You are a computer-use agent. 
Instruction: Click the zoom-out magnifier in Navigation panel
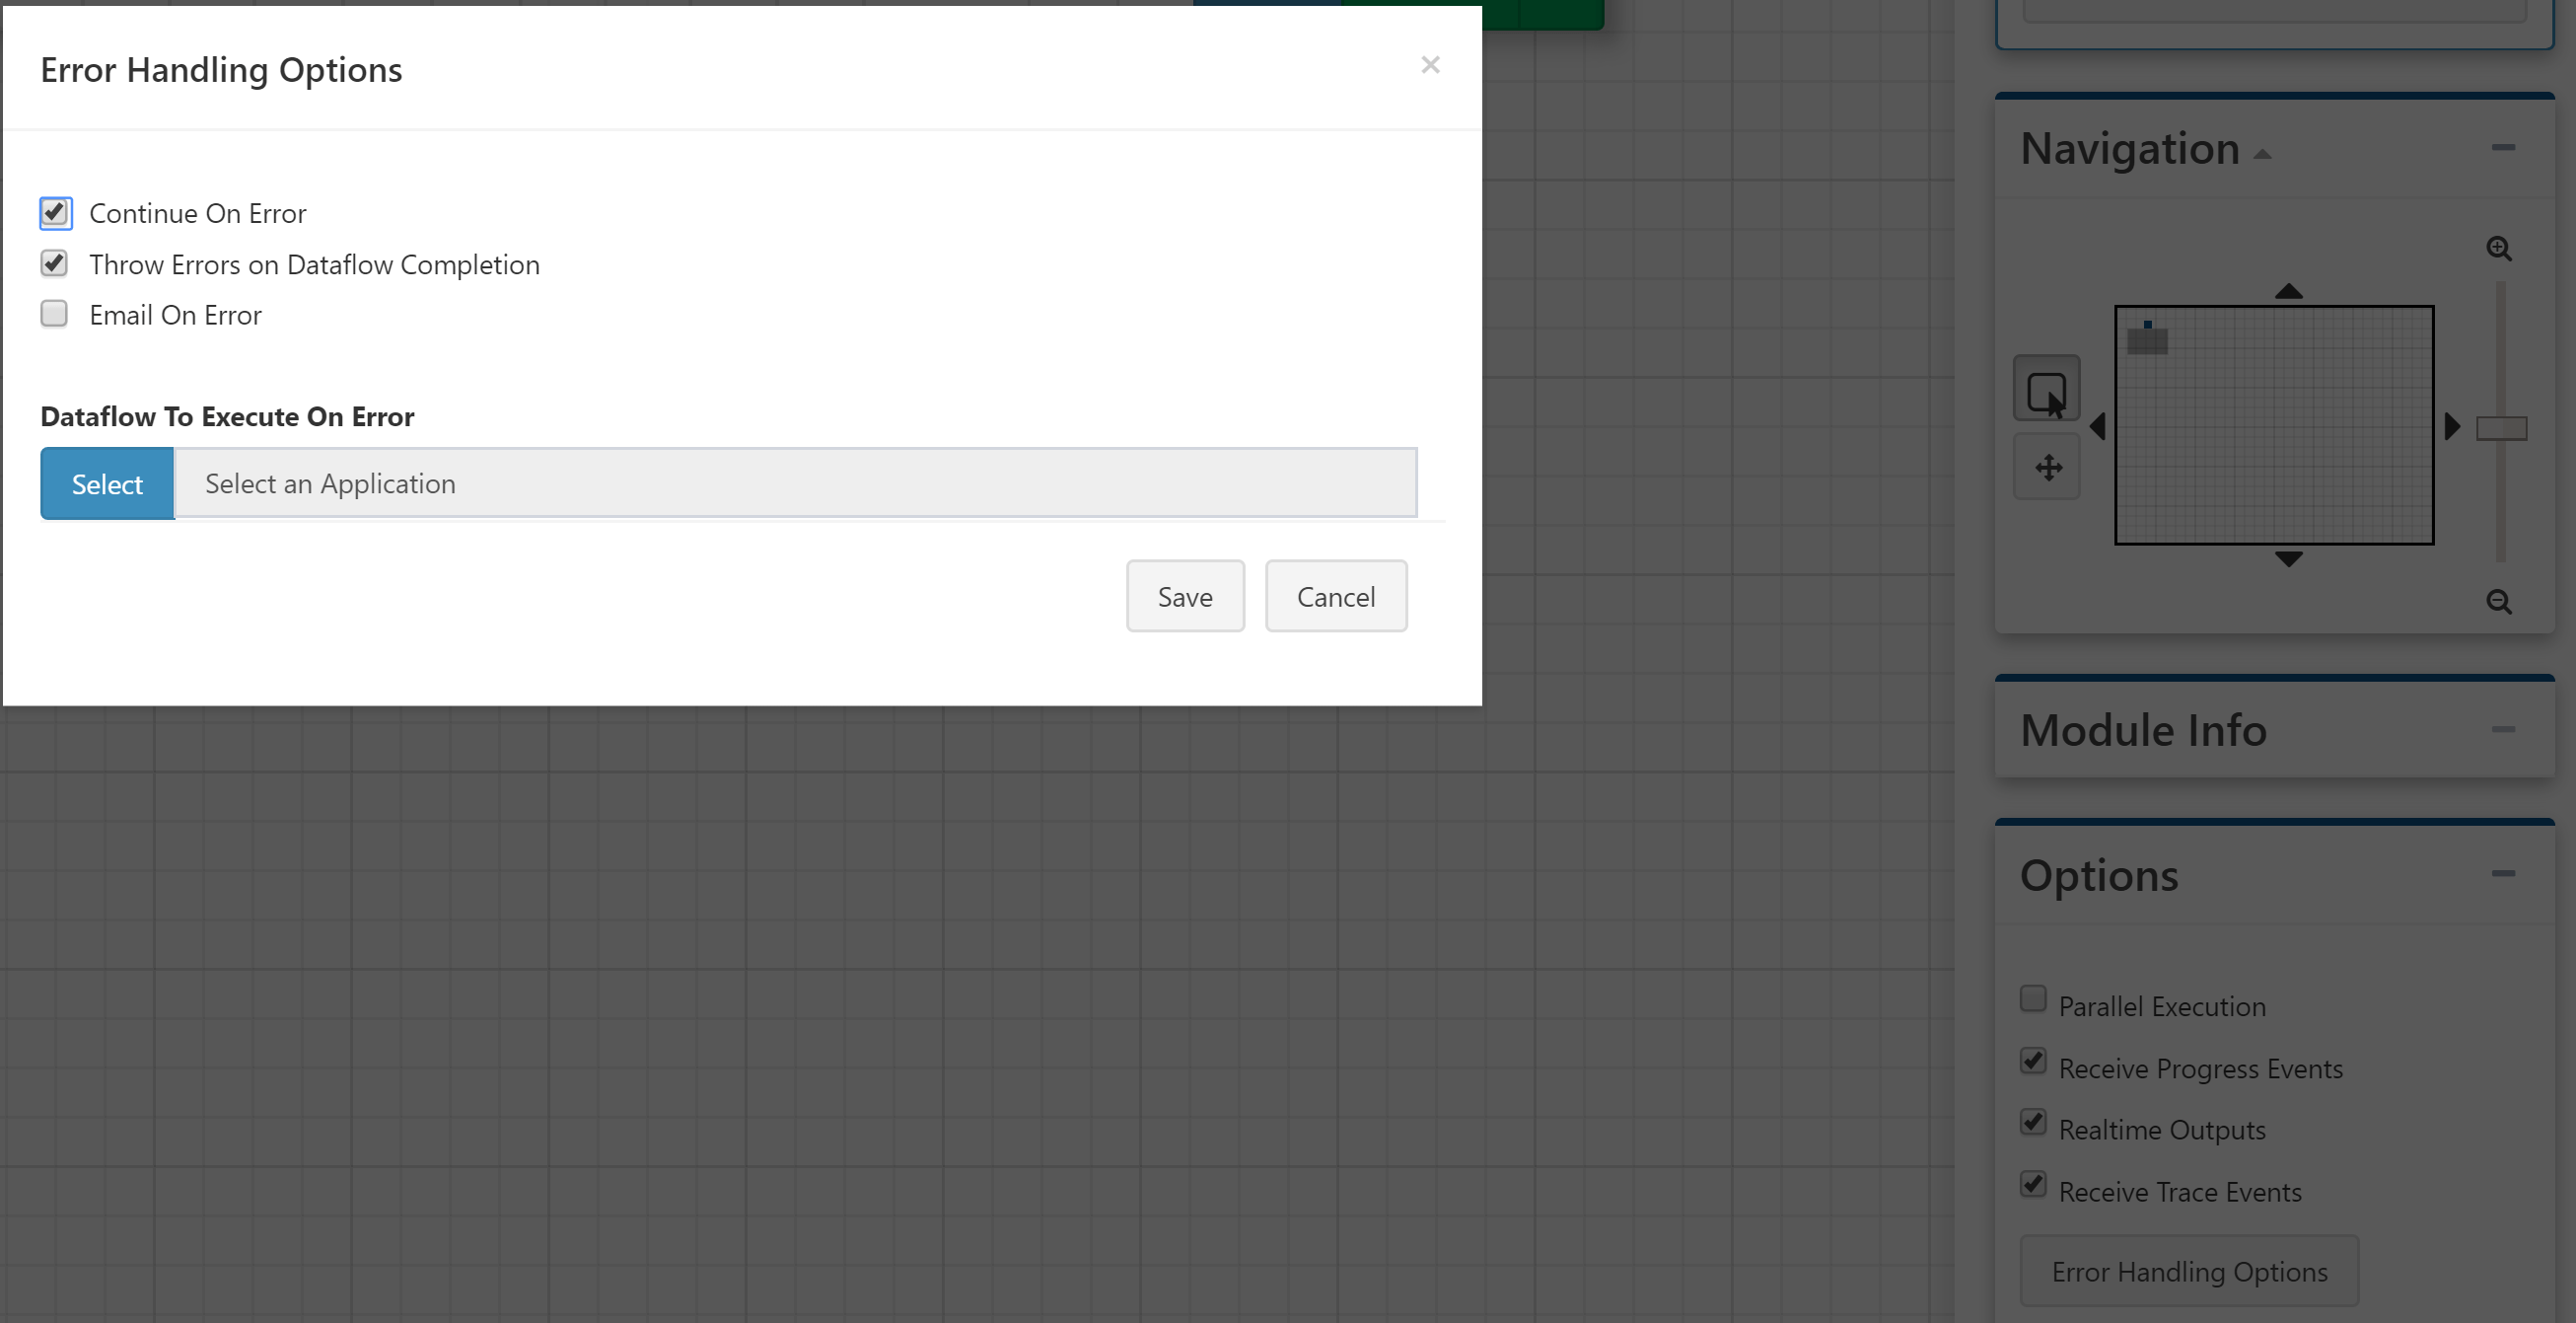click(2500, 603)
